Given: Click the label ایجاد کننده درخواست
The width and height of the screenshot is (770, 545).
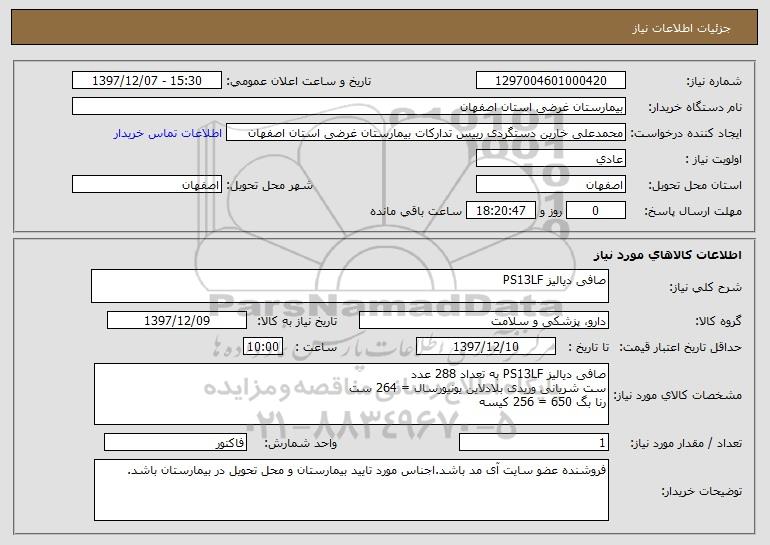Looking at the screenshot, I should (x=686, y=134).
